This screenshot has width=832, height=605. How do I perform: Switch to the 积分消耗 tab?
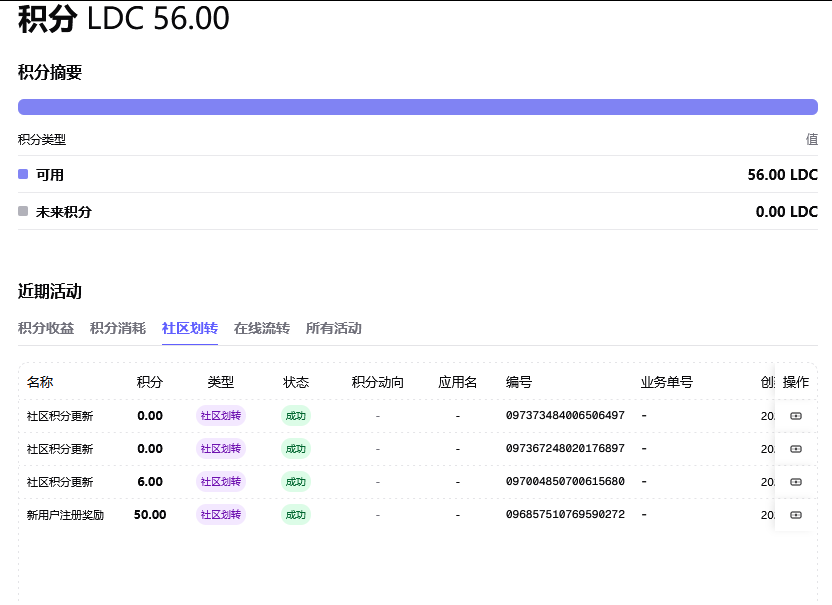pos(118,329)
